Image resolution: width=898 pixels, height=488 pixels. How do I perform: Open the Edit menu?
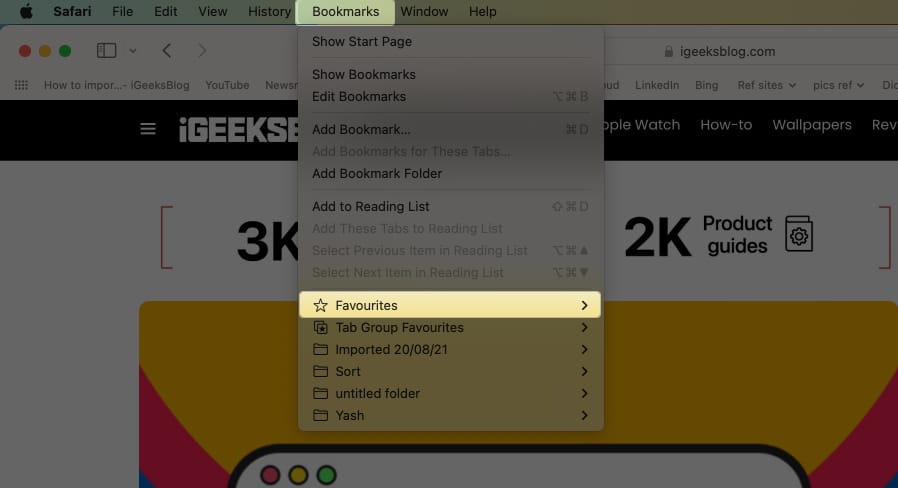[x=166, y=11]
